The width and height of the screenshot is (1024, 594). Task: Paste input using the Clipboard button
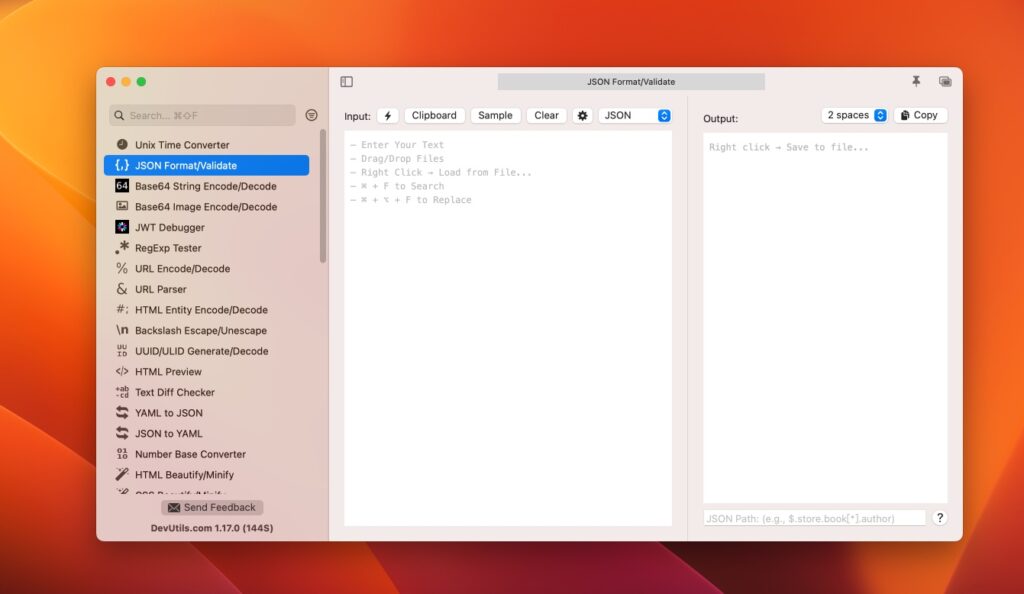tap(434, 115)
